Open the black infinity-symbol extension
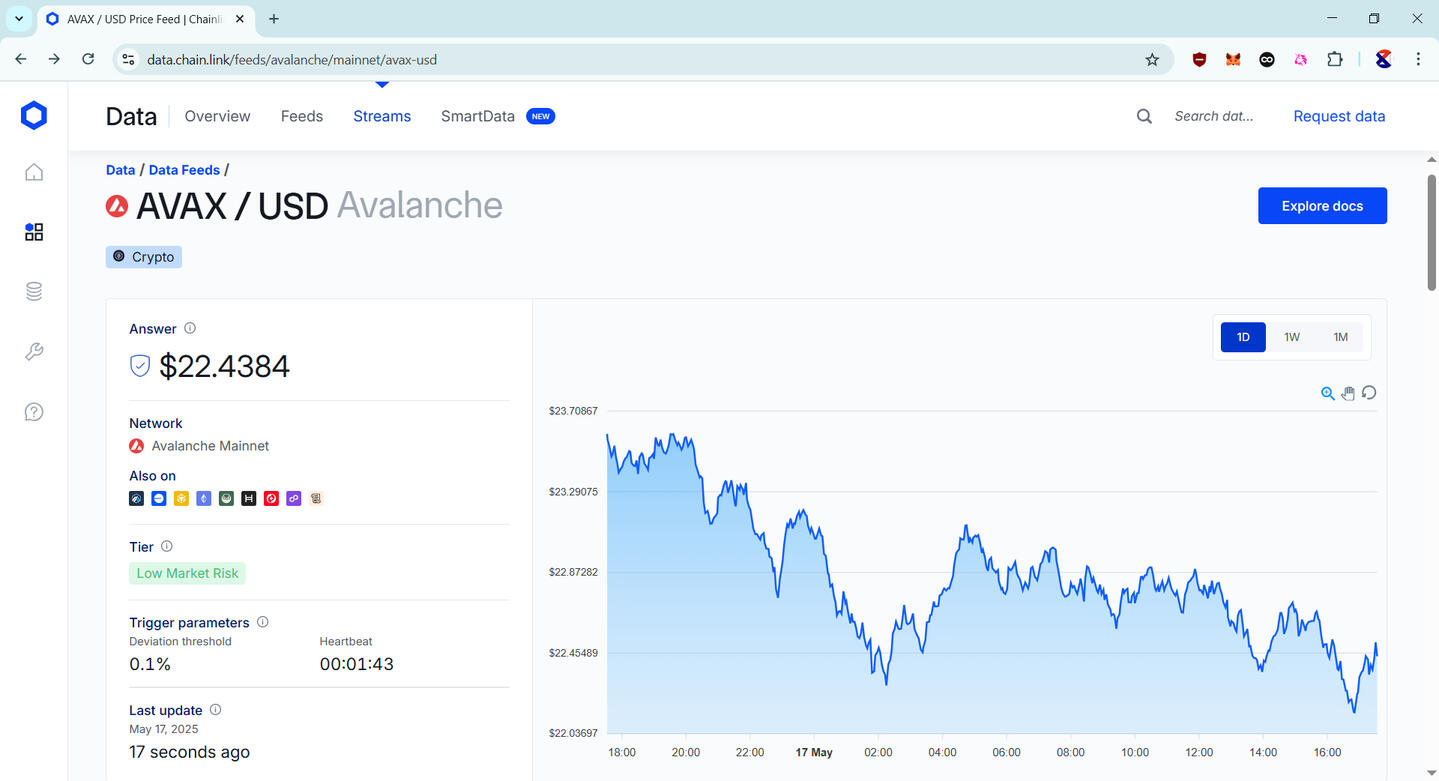1439x781 pixels. tap(1267, 60)
